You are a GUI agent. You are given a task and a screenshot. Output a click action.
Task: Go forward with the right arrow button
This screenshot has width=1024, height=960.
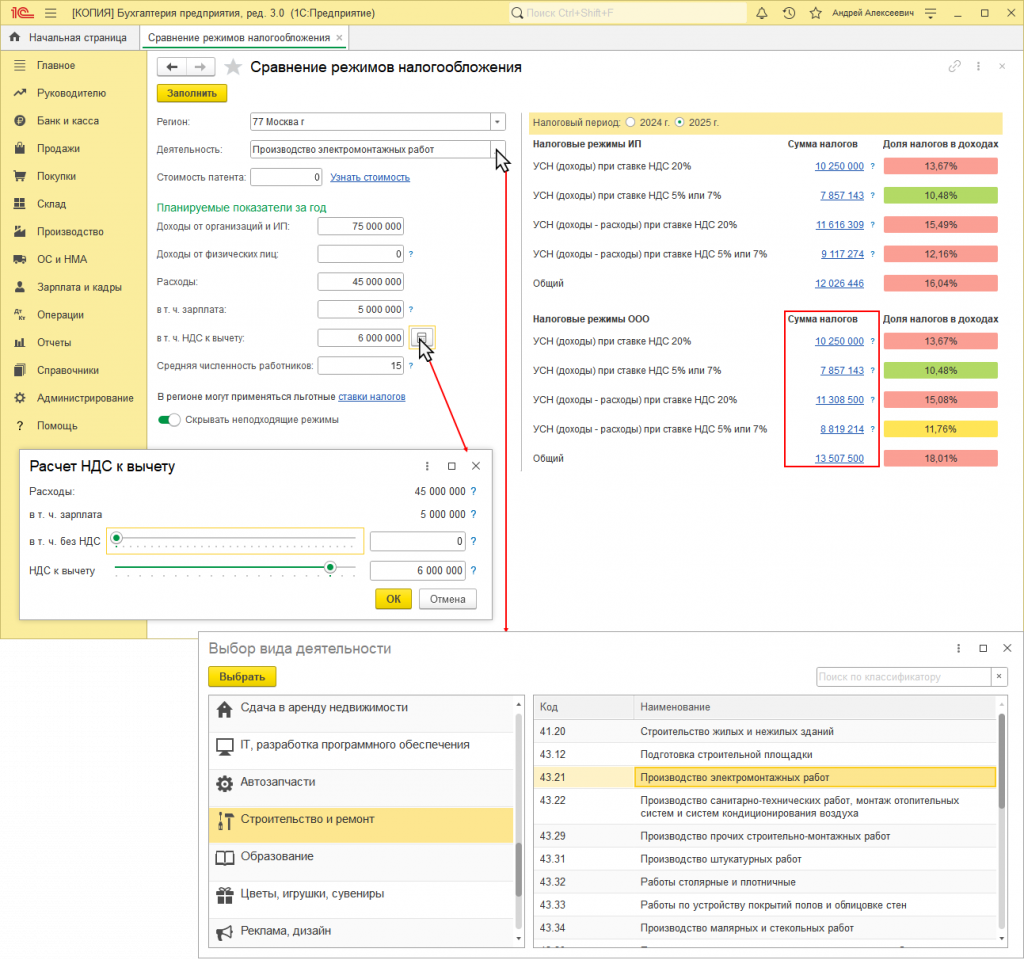point(200,67)
